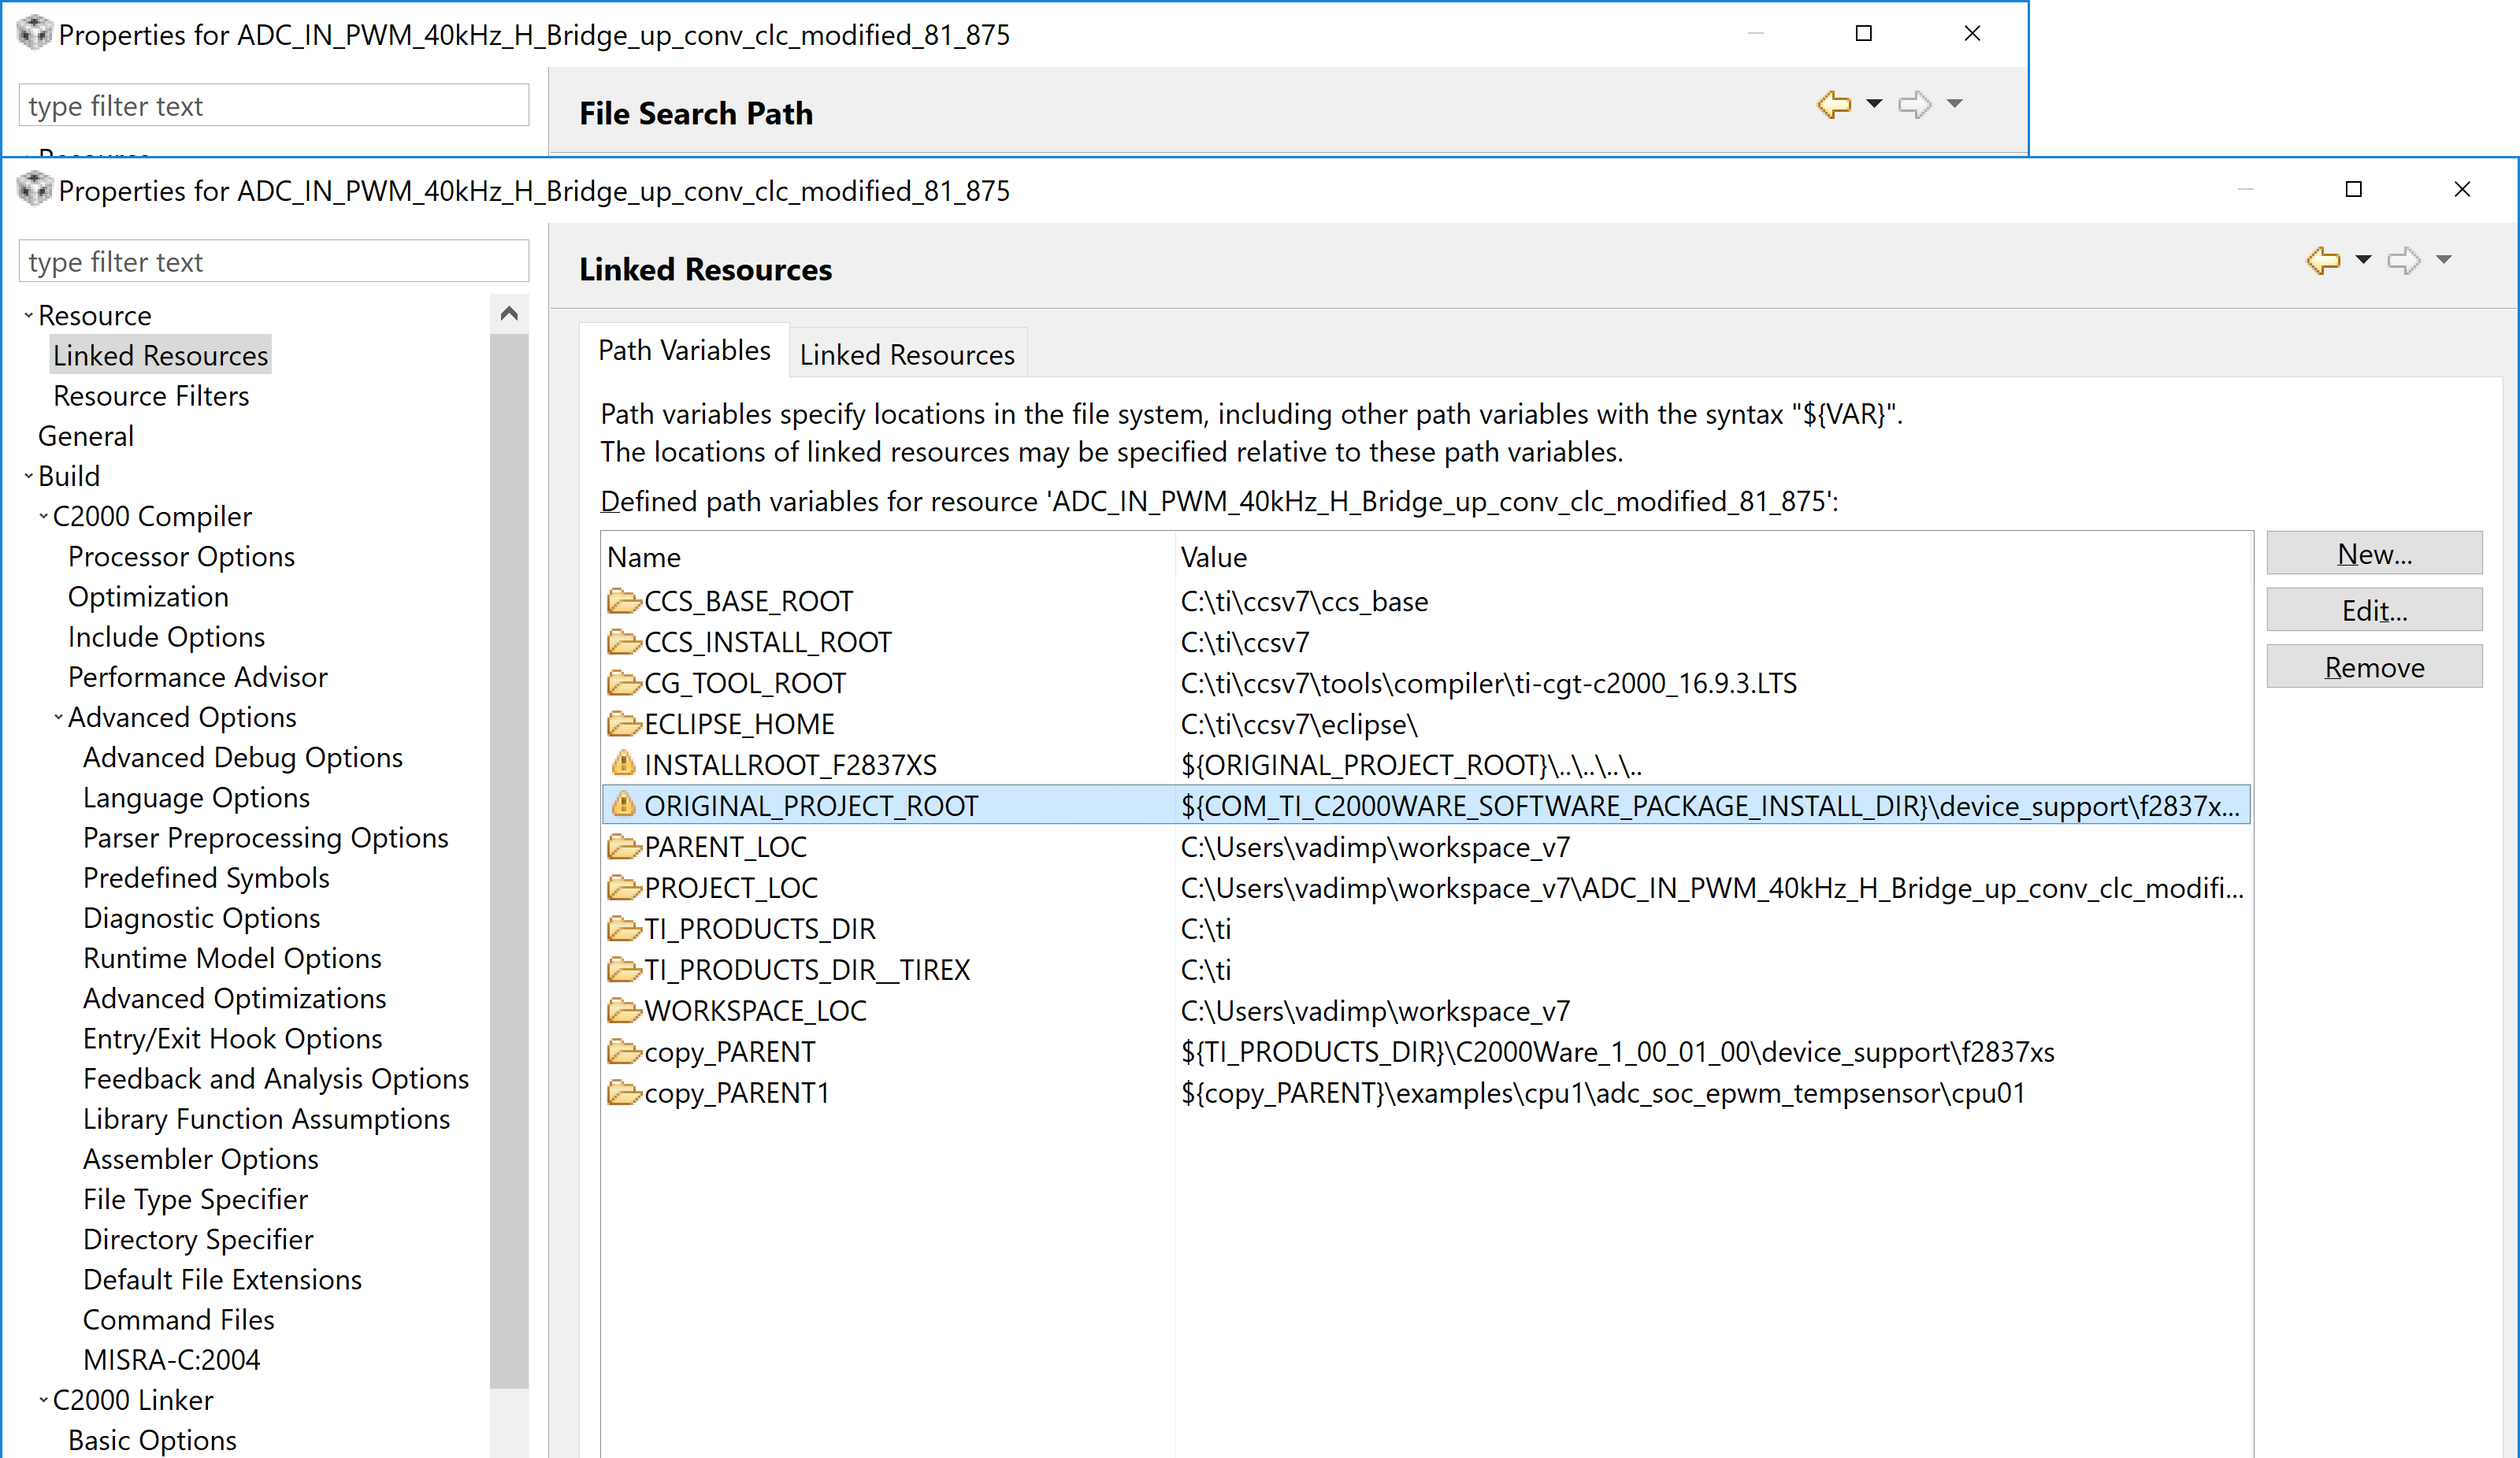The width and height of the screenshot is (2520, 1458).
Task: Focus the type filter text field
Action: [273, 262]
